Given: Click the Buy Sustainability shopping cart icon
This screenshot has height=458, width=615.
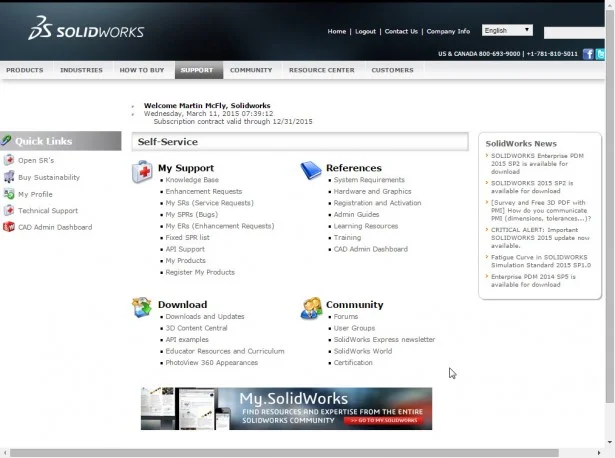Looking at the screenshot, I should (9, 177).
